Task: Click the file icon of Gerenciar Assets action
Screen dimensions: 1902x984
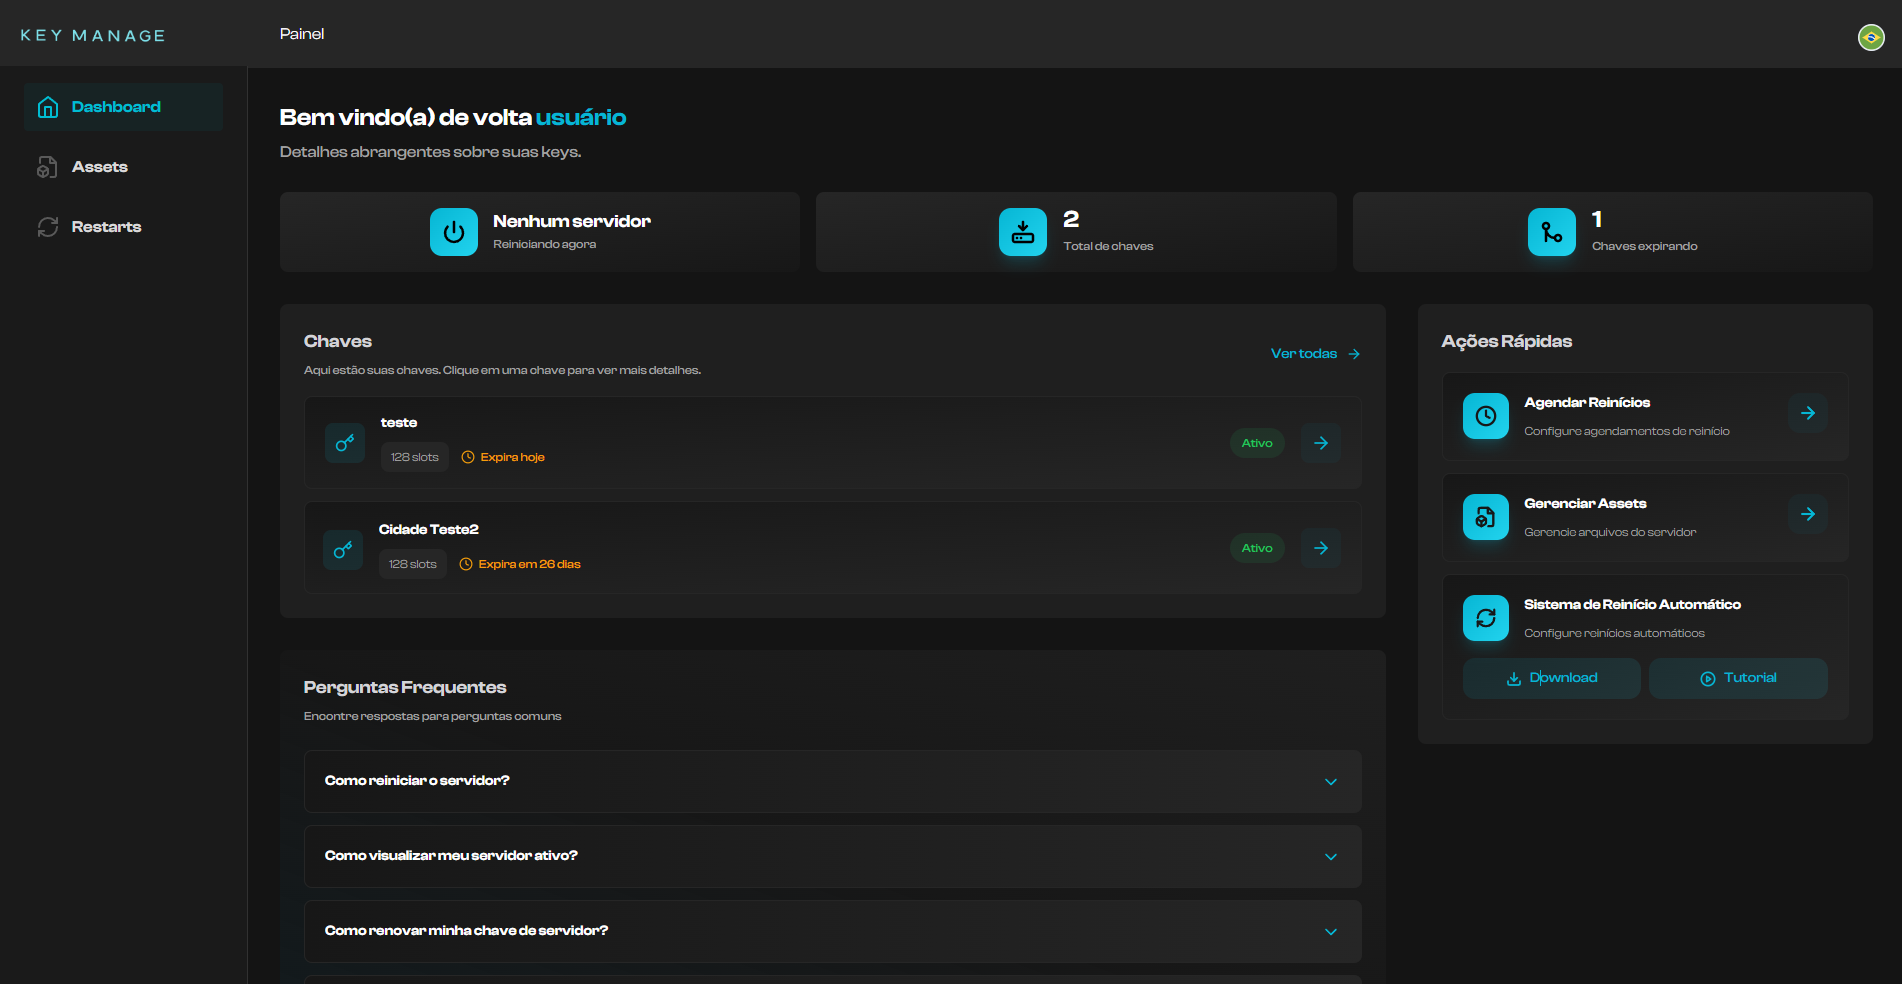Action: pos(1486,517)
